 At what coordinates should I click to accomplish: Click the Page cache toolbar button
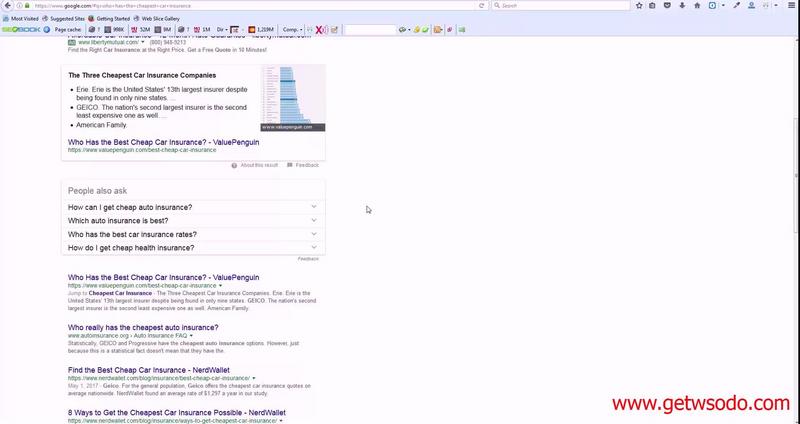[x=68, y=30]
